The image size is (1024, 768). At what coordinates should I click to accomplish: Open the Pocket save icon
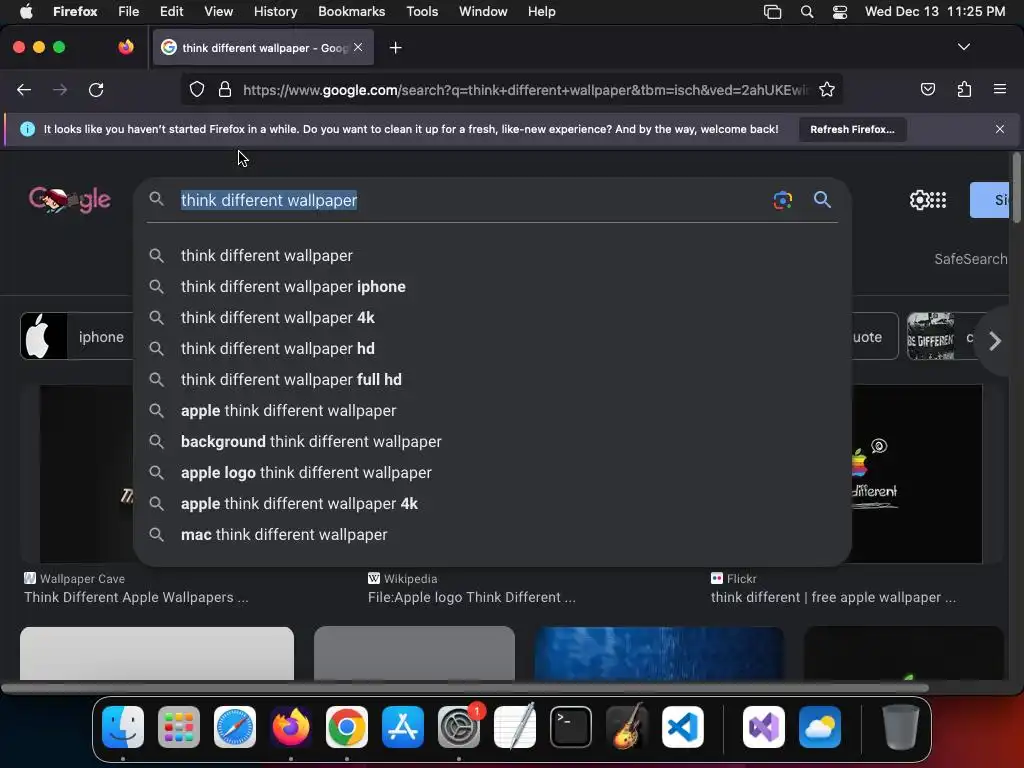(927, 89)
